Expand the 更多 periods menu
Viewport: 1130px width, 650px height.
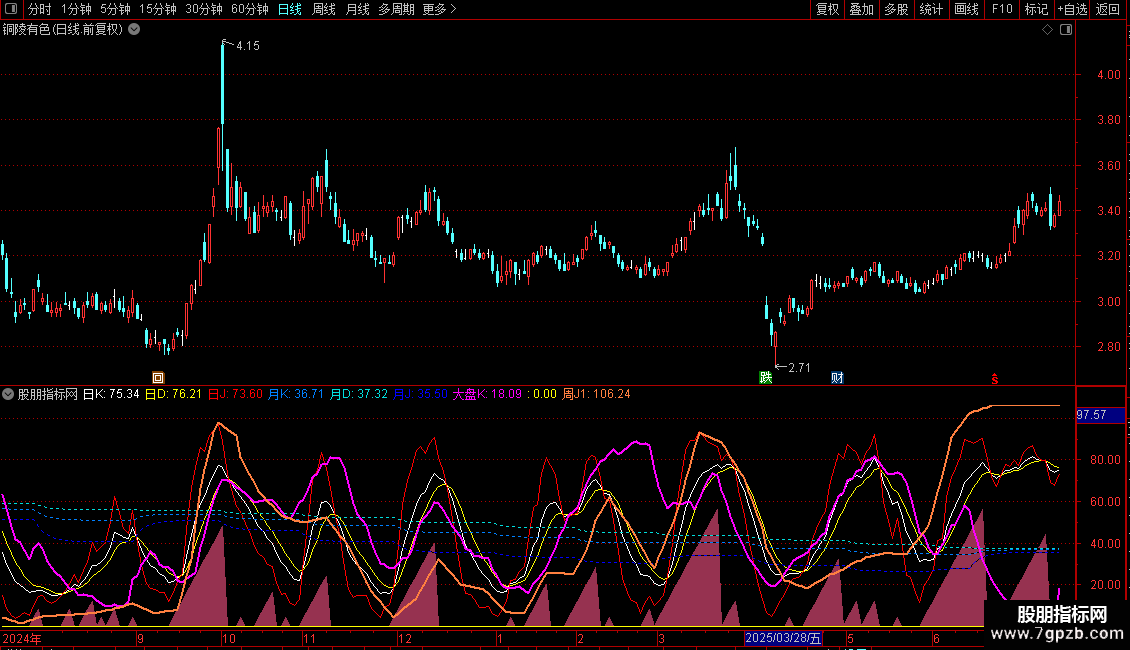[x=439, y=9]
